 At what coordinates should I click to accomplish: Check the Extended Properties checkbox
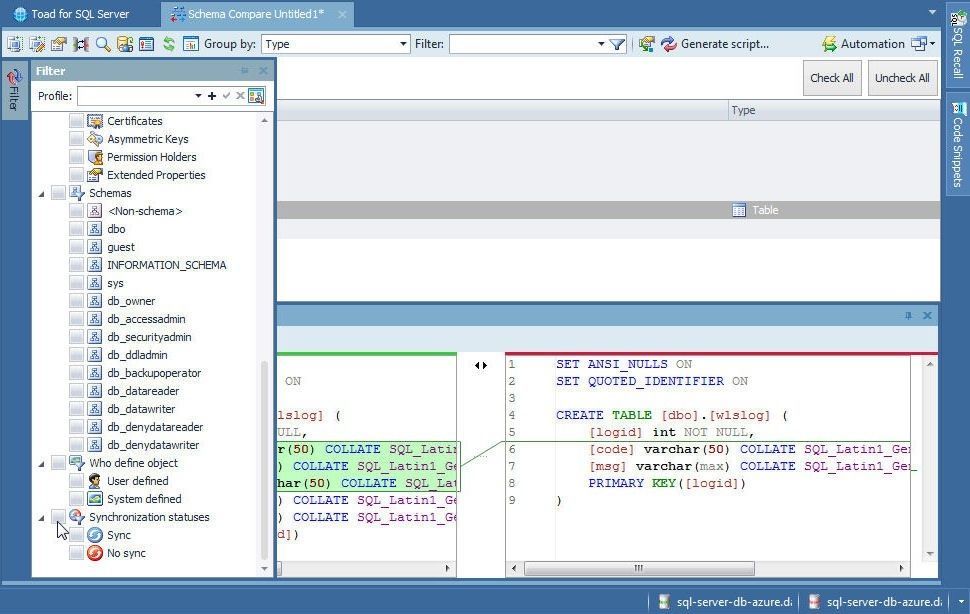pos(76,175)
